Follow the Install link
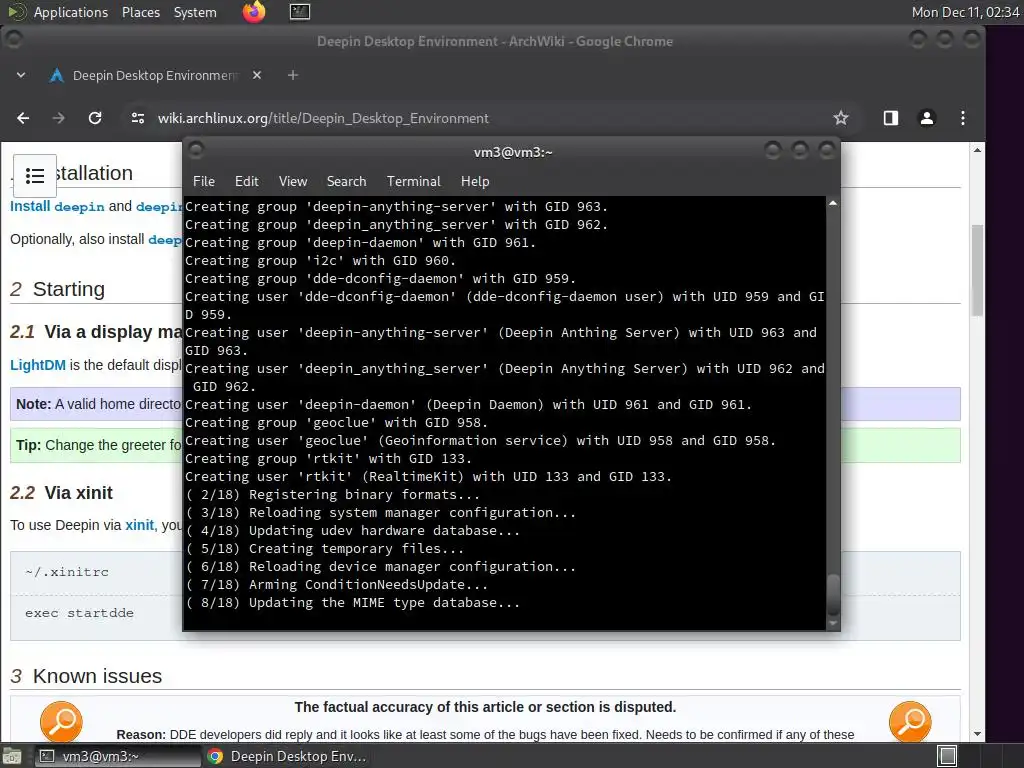This screenshot has height=768, width=1024. pos(30,206)
